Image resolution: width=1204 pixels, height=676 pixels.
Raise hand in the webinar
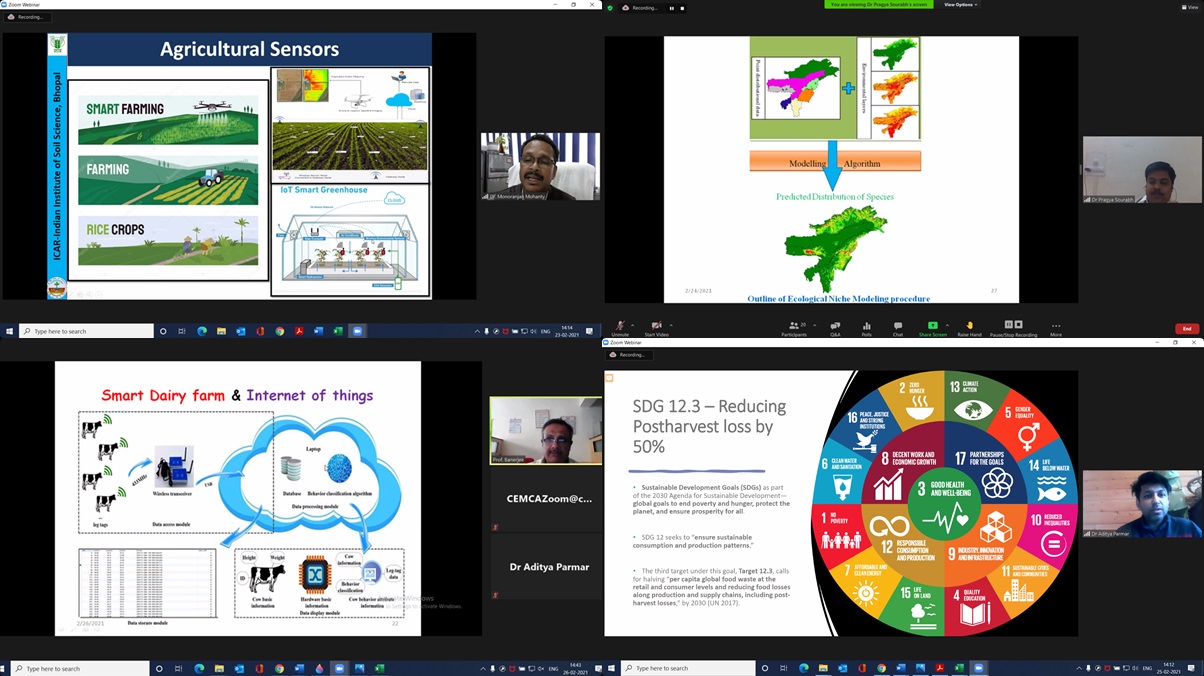pos(969,326)
